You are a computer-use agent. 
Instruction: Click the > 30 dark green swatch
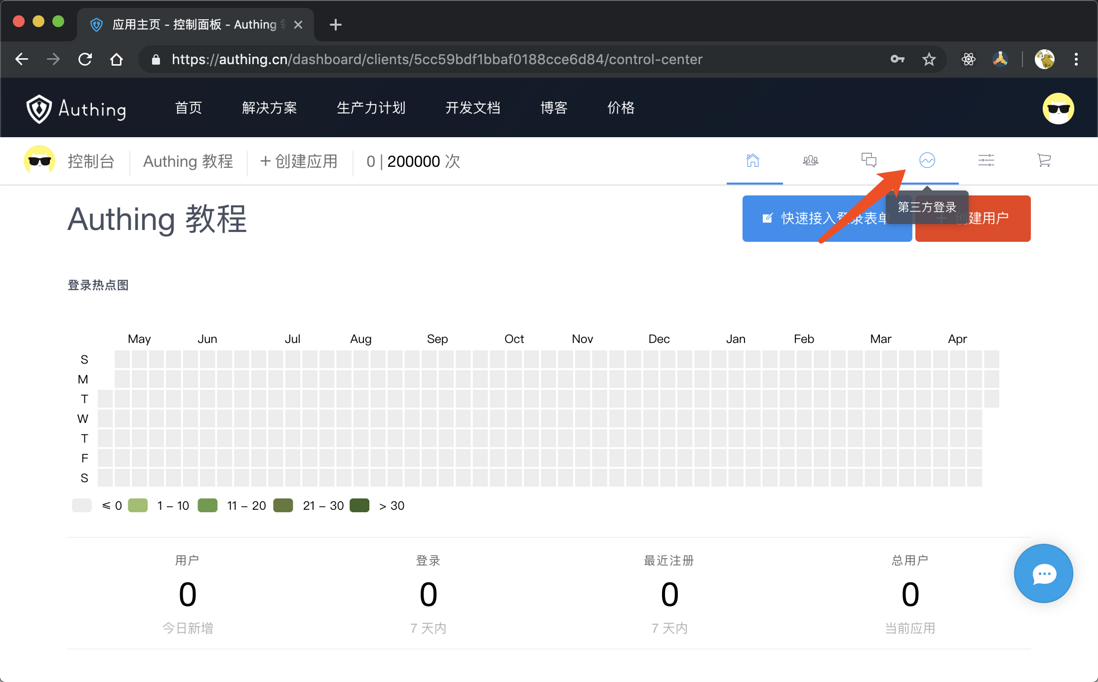[x=360, y=506]
